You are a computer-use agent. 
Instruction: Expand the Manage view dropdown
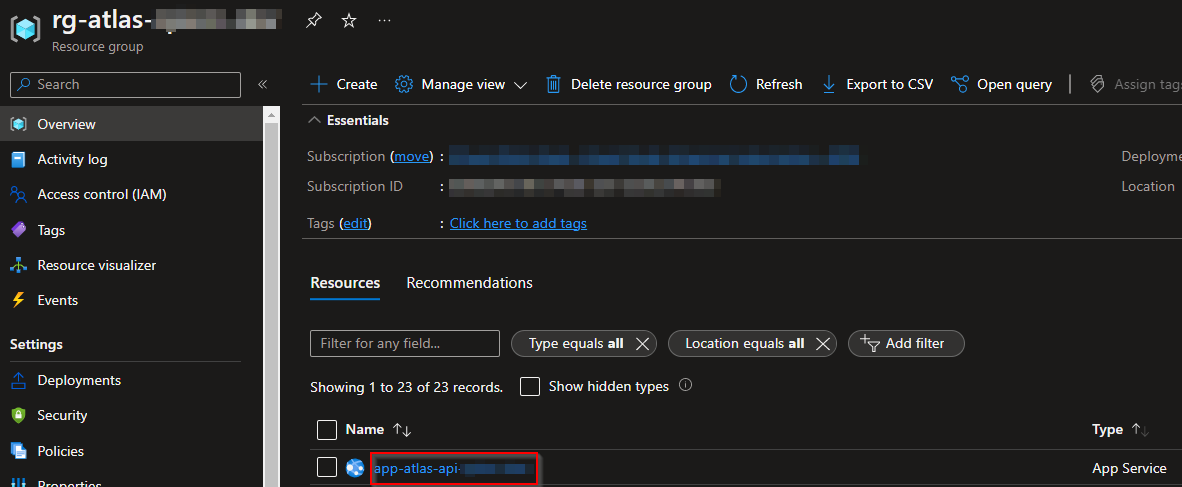[x=520, y=85]
